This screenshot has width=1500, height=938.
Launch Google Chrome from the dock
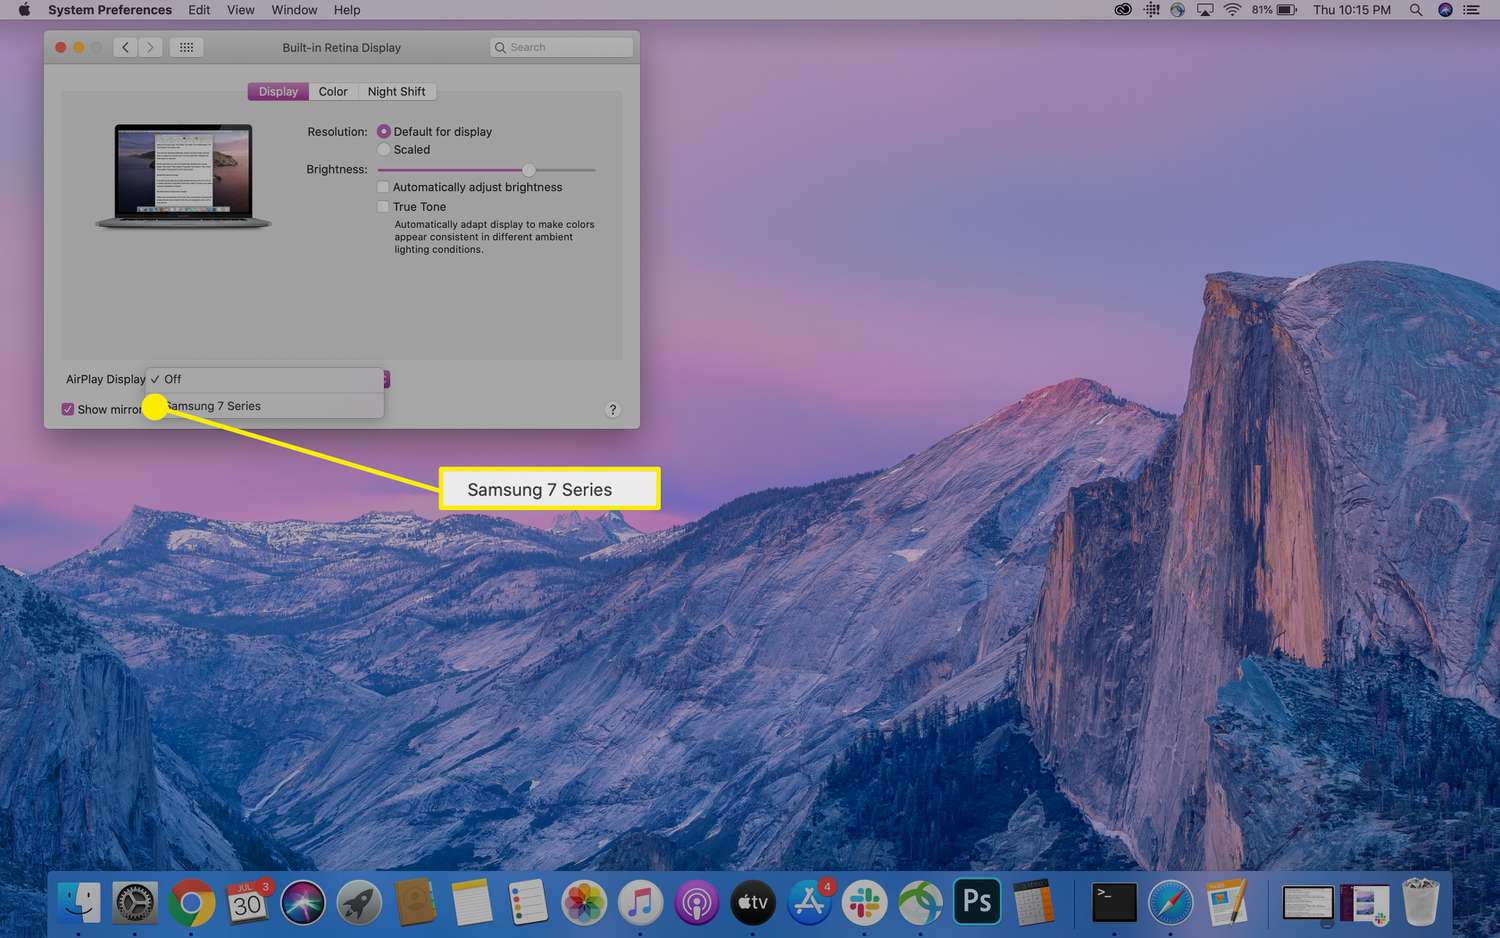point(191,904)
